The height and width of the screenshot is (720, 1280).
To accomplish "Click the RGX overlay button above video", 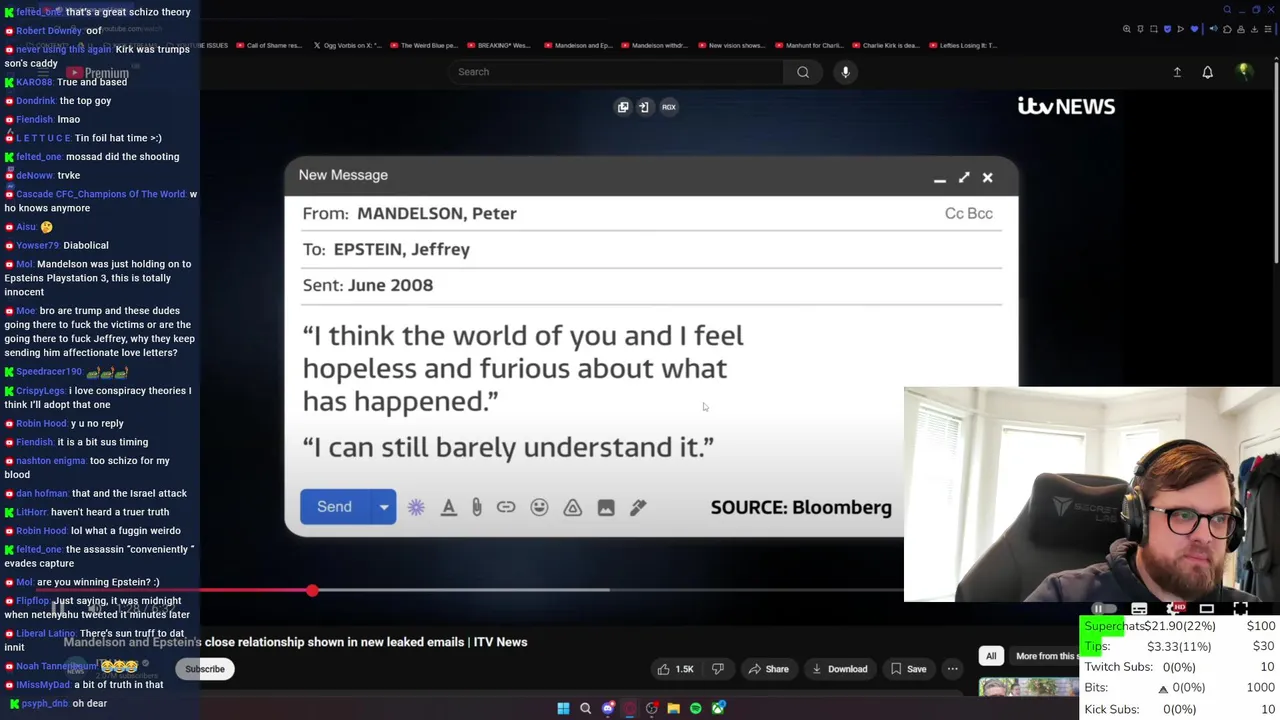I will (x=669, y=107).
